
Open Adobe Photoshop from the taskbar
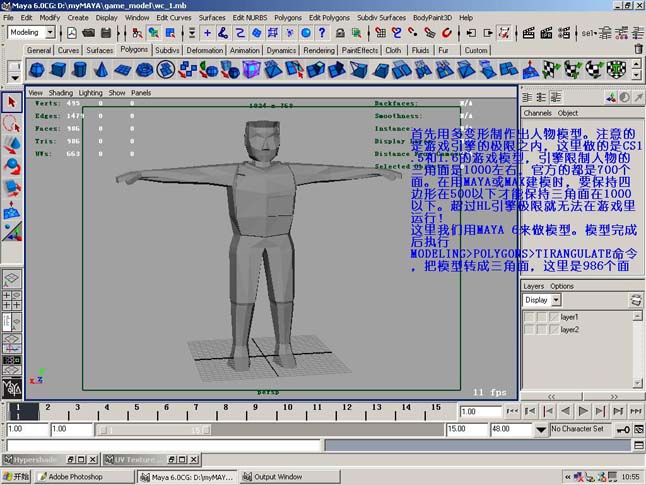click(x=86, y=477)
